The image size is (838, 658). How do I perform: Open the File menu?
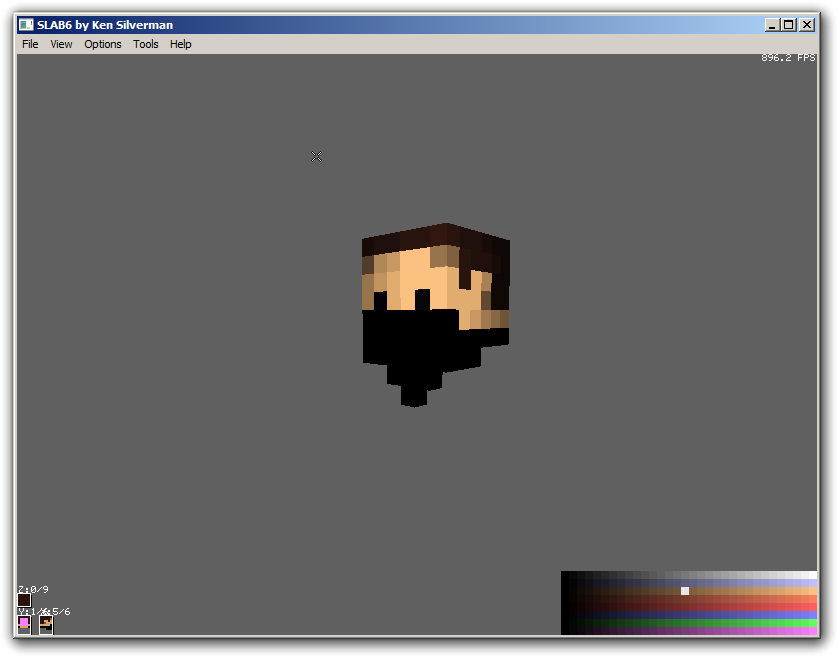[x=30, y=44]
